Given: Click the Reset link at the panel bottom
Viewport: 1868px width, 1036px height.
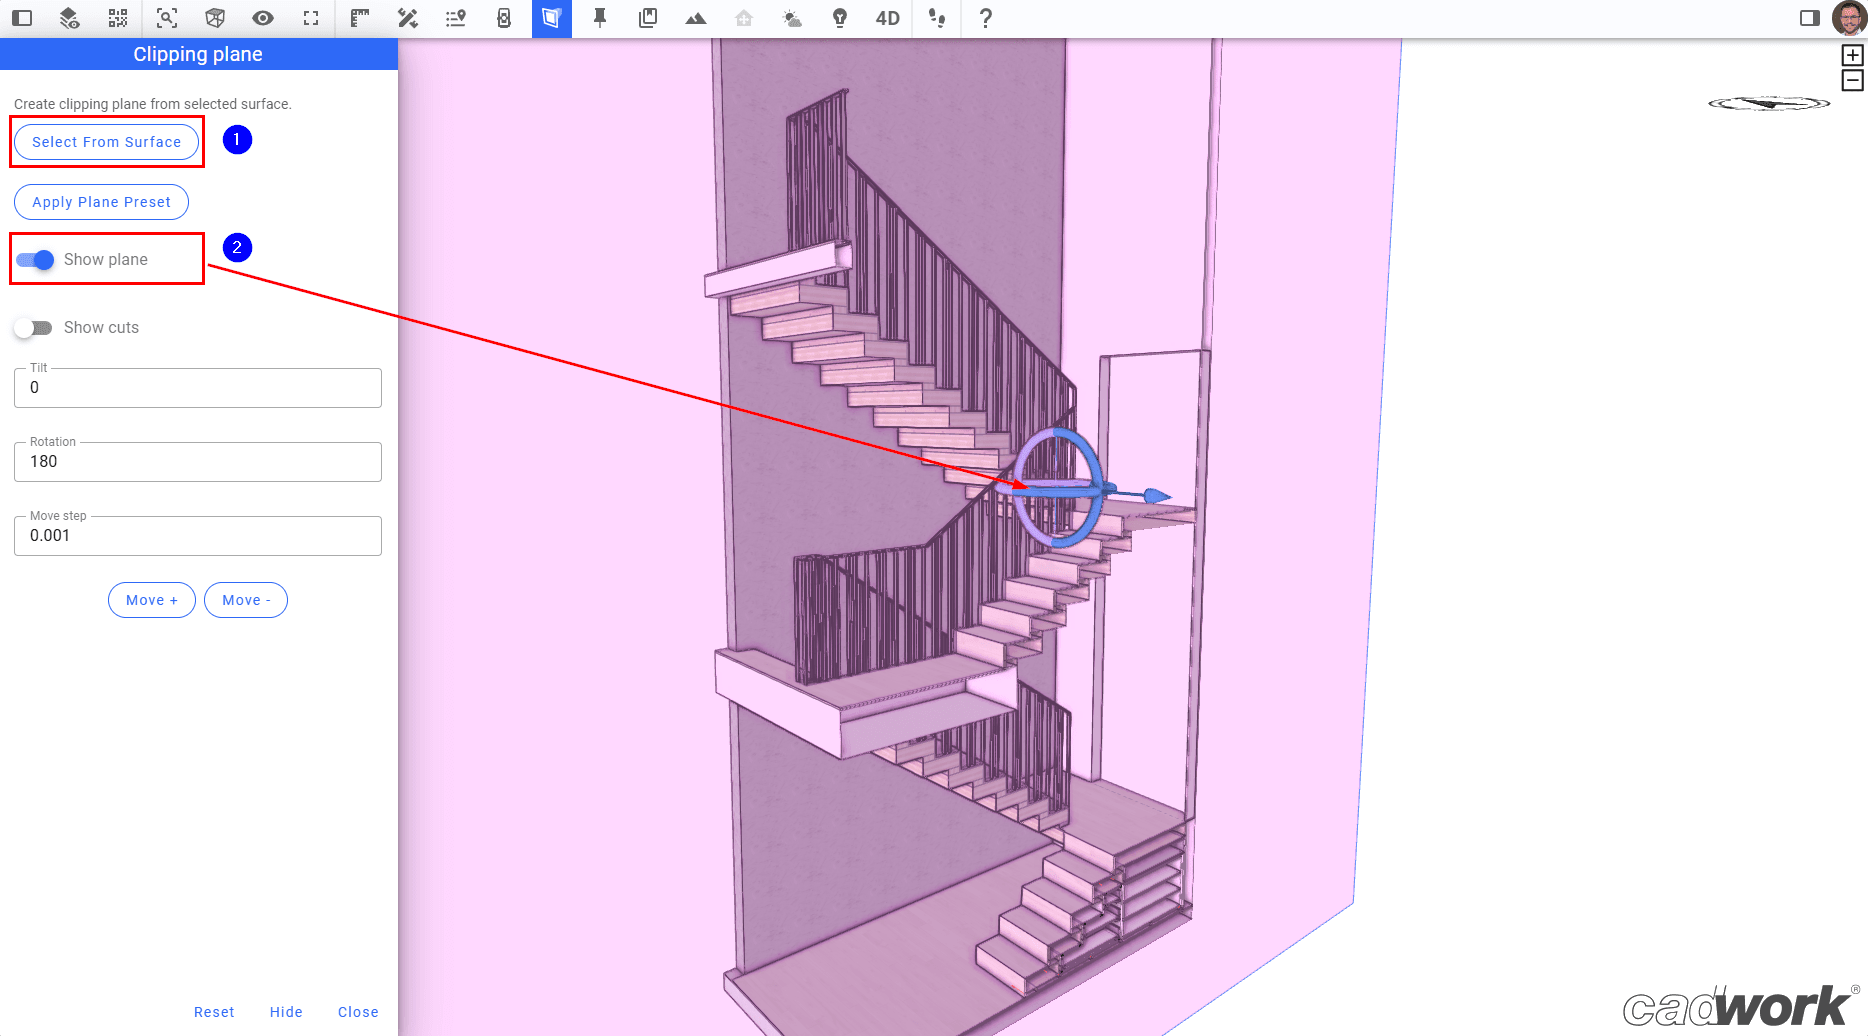Looking at the screenshot, I should [214, 1011].
